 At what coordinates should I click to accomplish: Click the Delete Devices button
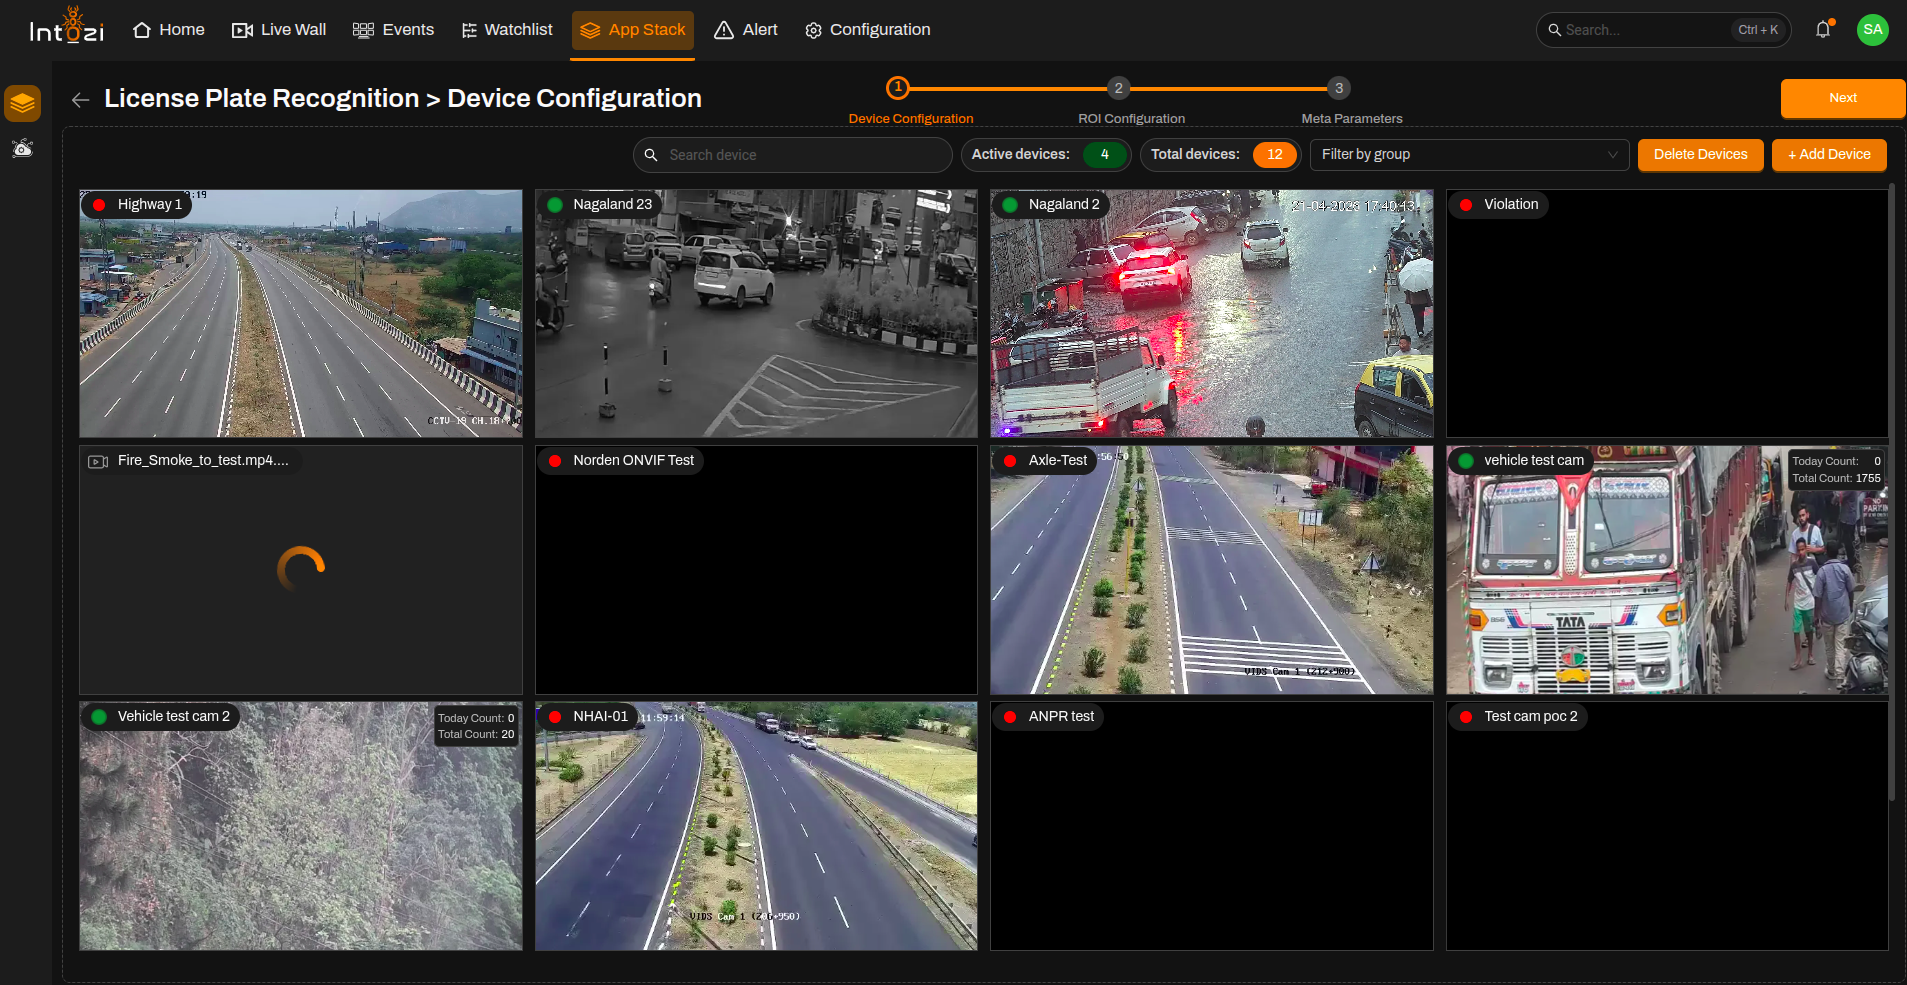(1700, 155)
